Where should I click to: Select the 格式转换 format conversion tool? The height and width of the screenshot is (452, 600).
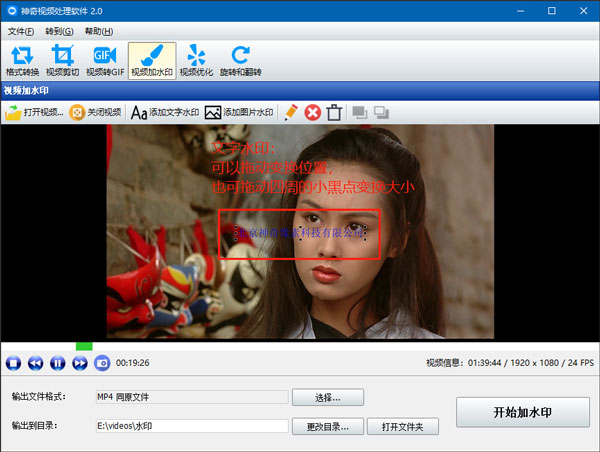(x=22, y=61)
